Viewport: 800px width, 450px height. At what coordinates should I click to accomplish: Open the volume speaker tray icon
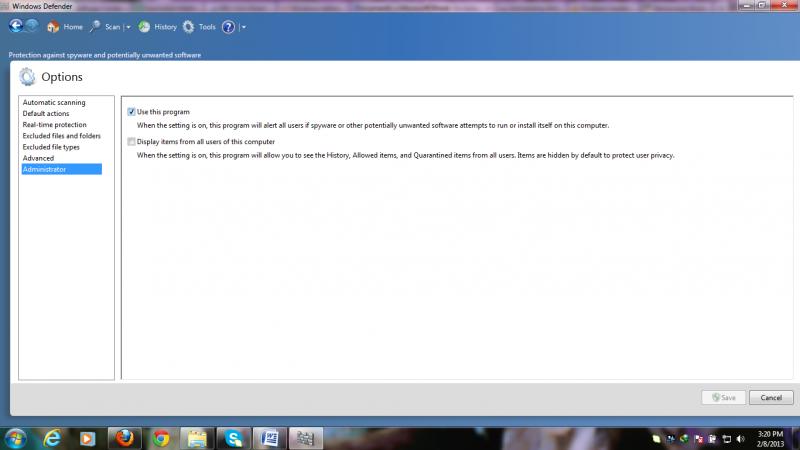(741, 439)
